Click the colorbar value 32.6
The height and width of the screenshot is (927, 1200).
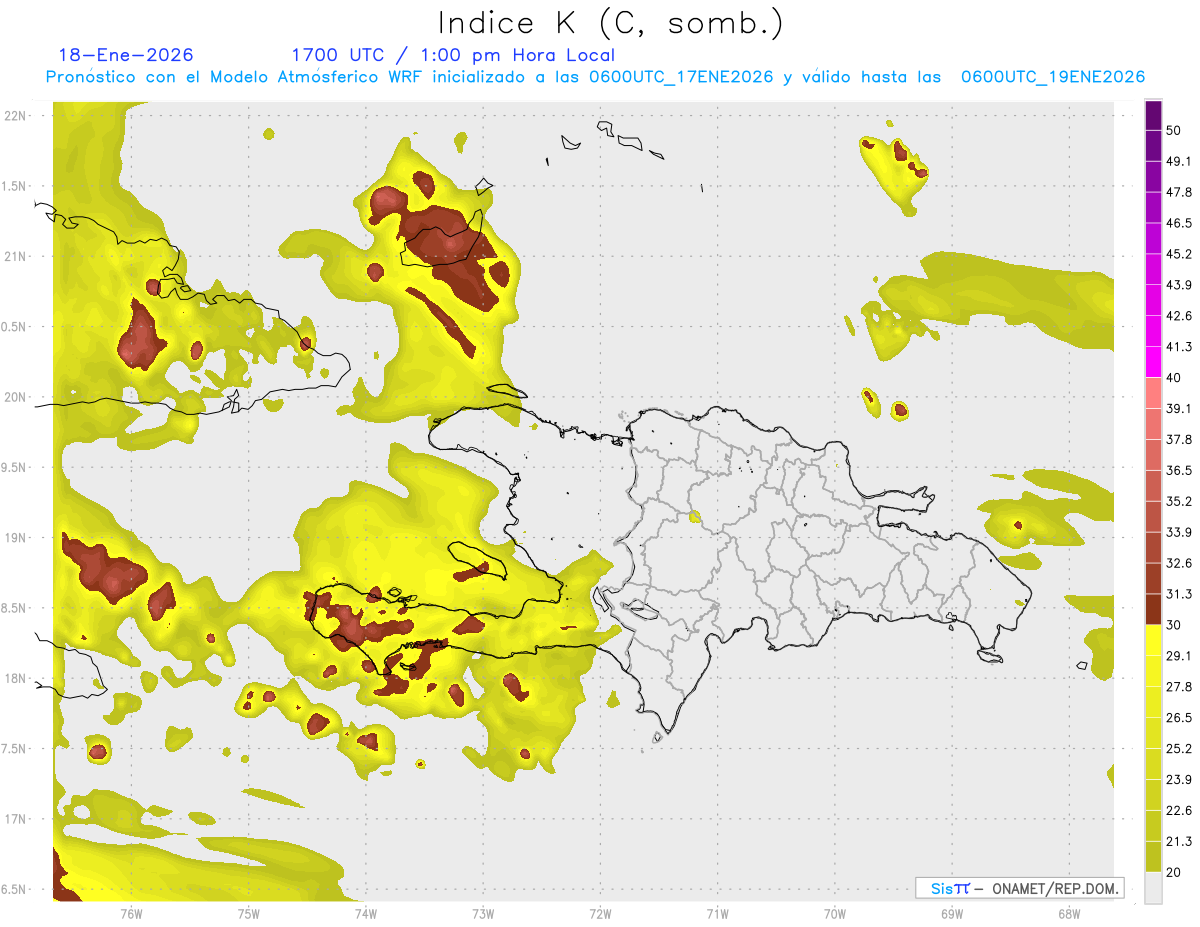1179,563
